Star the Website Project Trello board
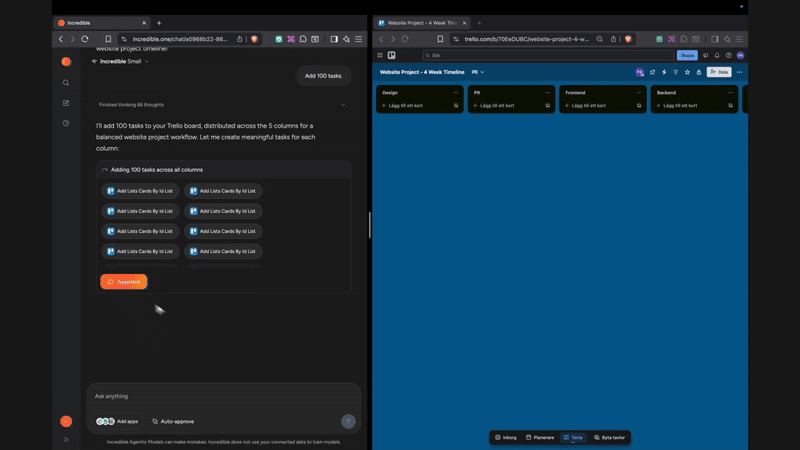Viewport: 800px width, 450px height. point(687,72)
